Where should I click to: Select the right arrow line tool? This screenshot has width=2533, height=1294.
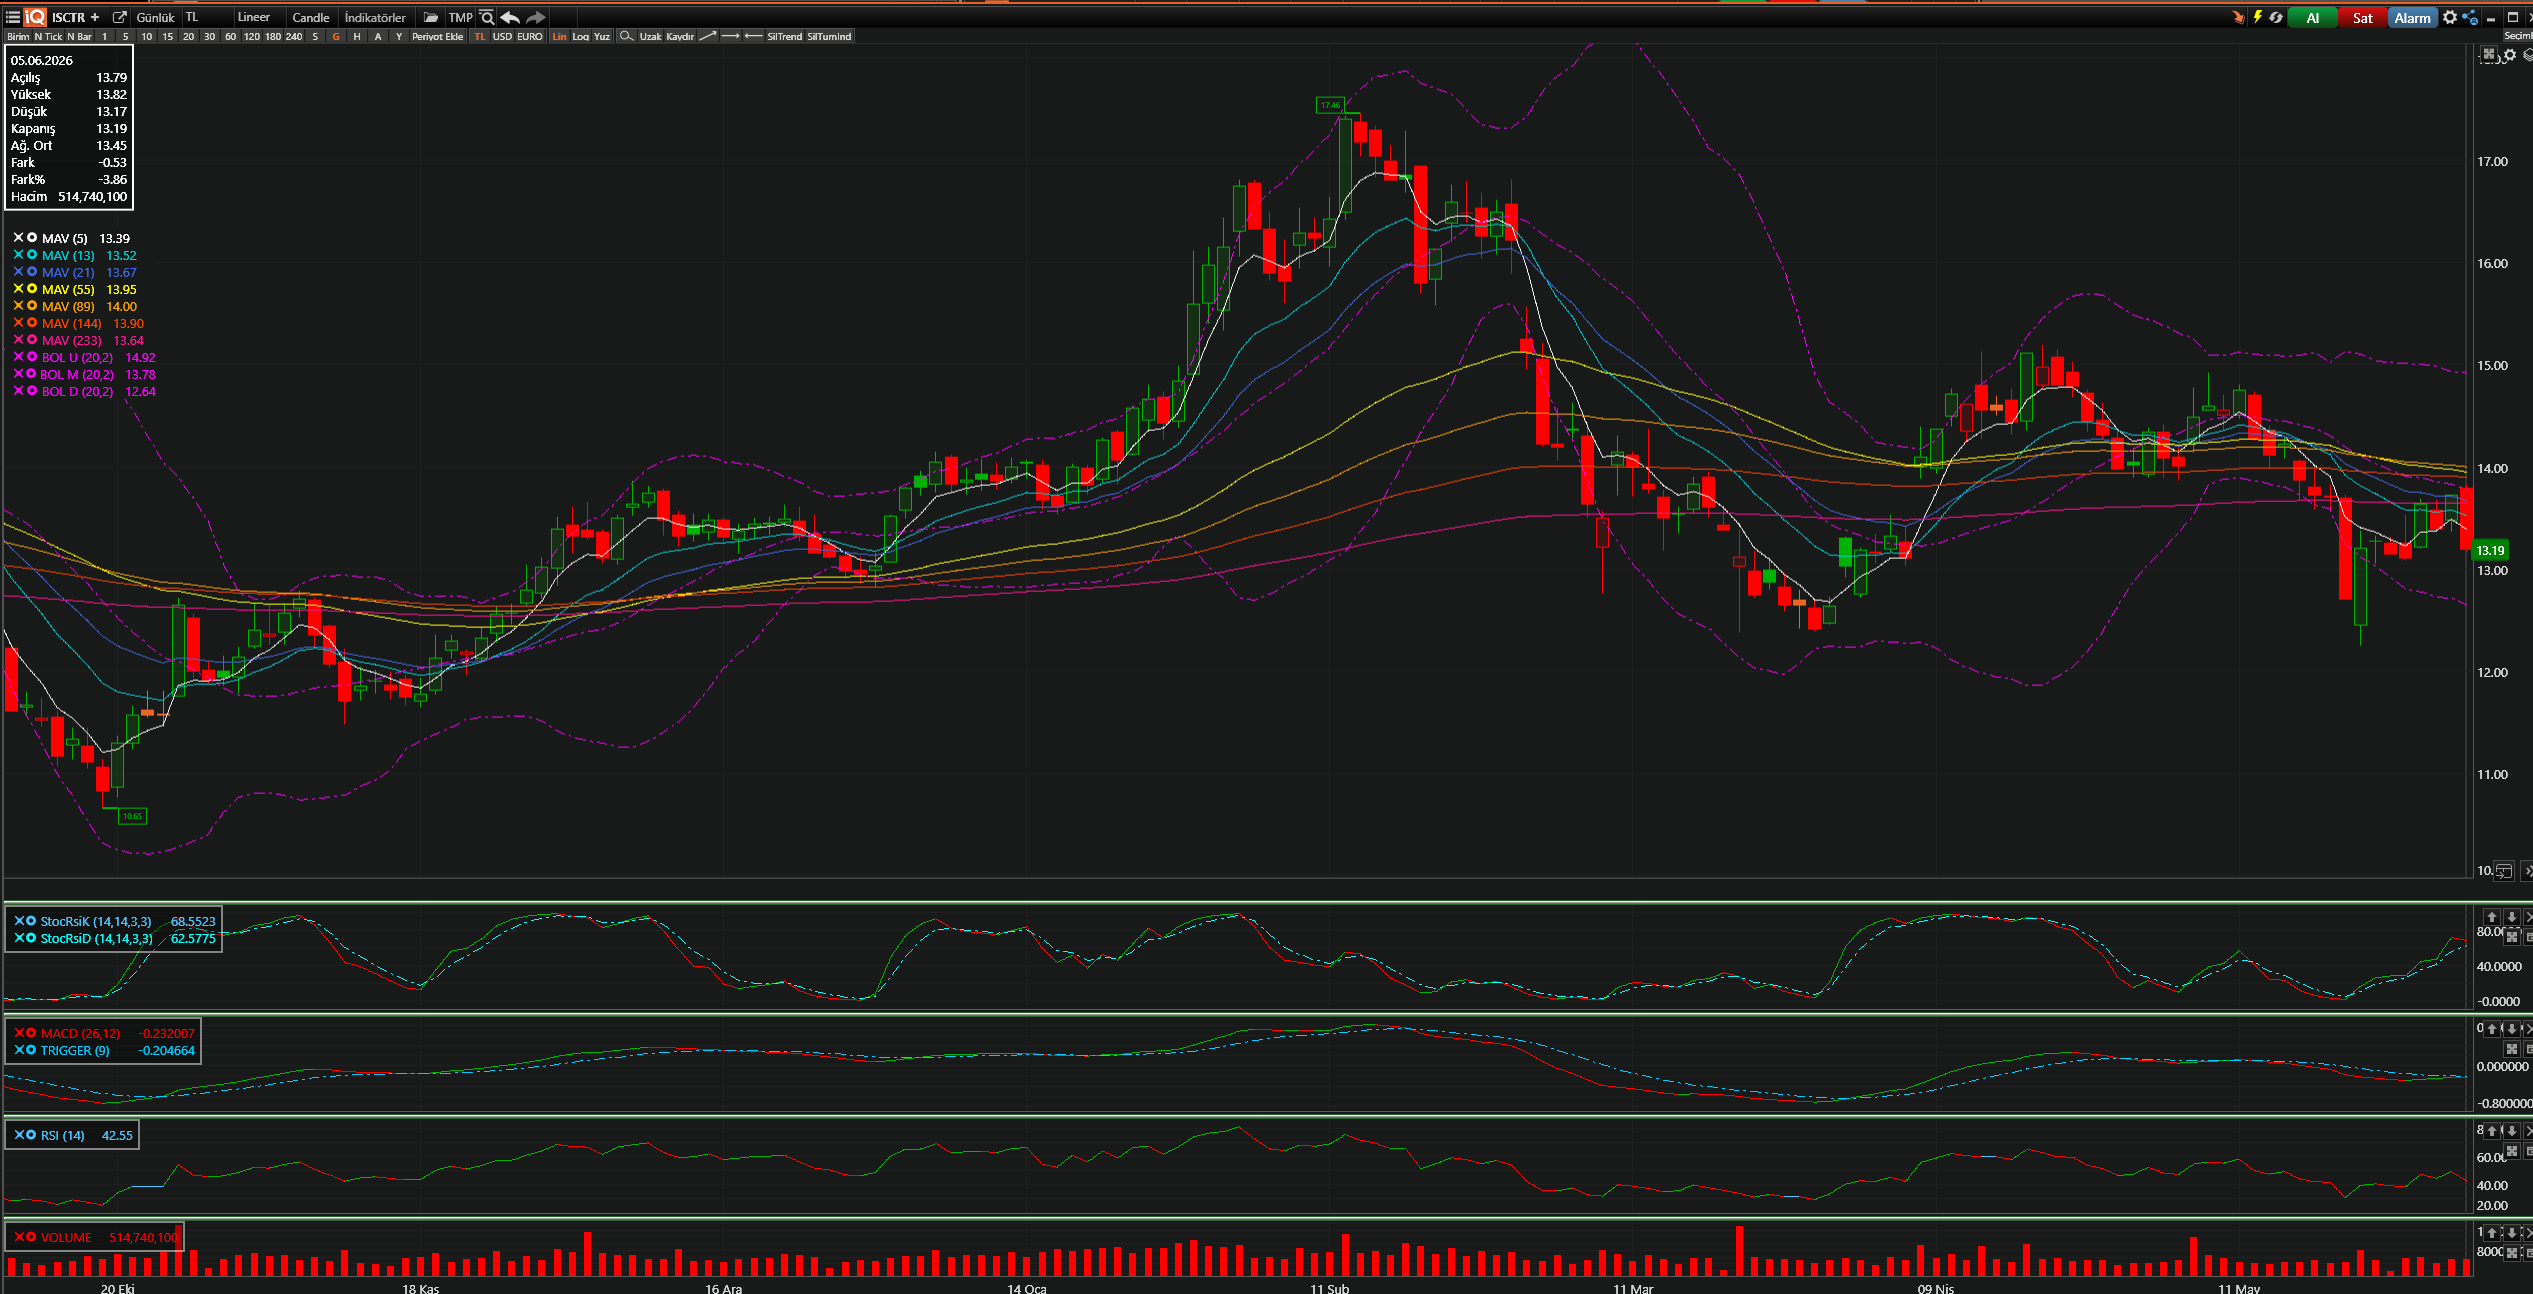[730, 36]
